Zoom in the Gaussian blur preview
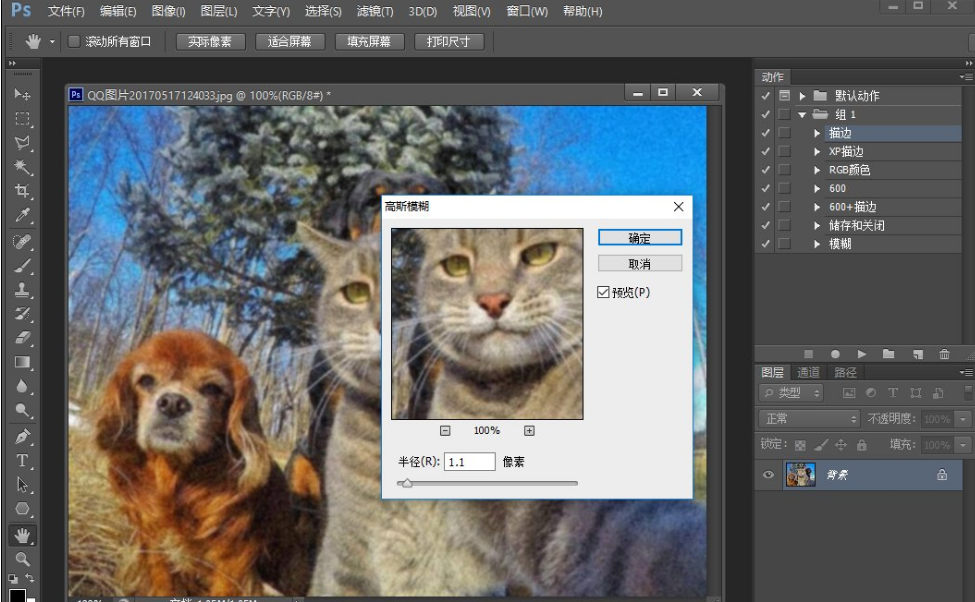 click(529, 430)
